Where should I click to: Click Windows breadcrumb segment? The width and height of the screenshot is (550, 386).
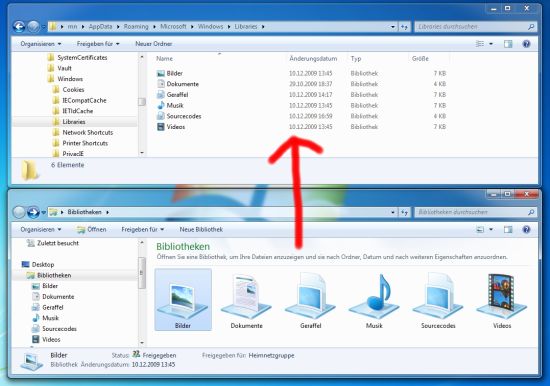210,27
